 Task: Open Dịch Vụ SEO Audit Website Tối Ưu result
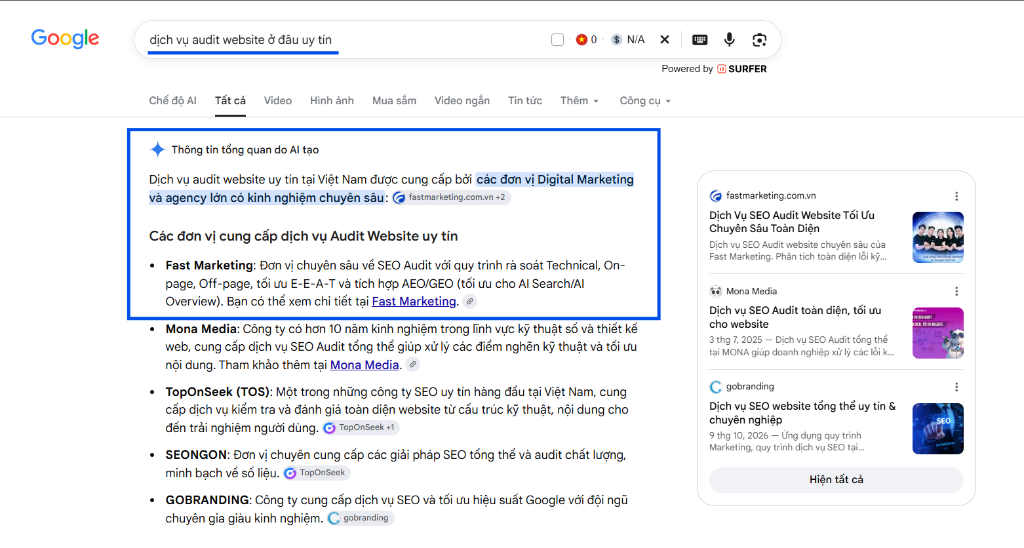[792, 221]
